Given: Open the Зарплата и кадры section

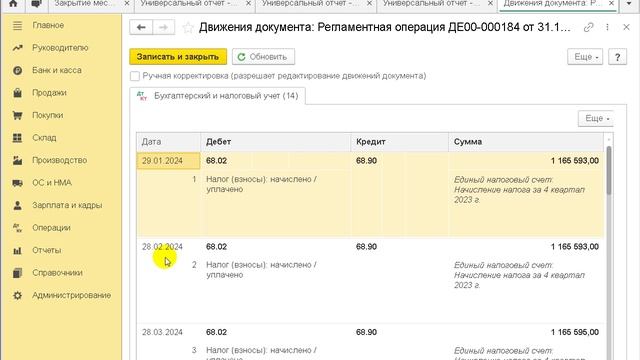Looking at the screenshot, I should pyautogui.click(x=67, y=205).
